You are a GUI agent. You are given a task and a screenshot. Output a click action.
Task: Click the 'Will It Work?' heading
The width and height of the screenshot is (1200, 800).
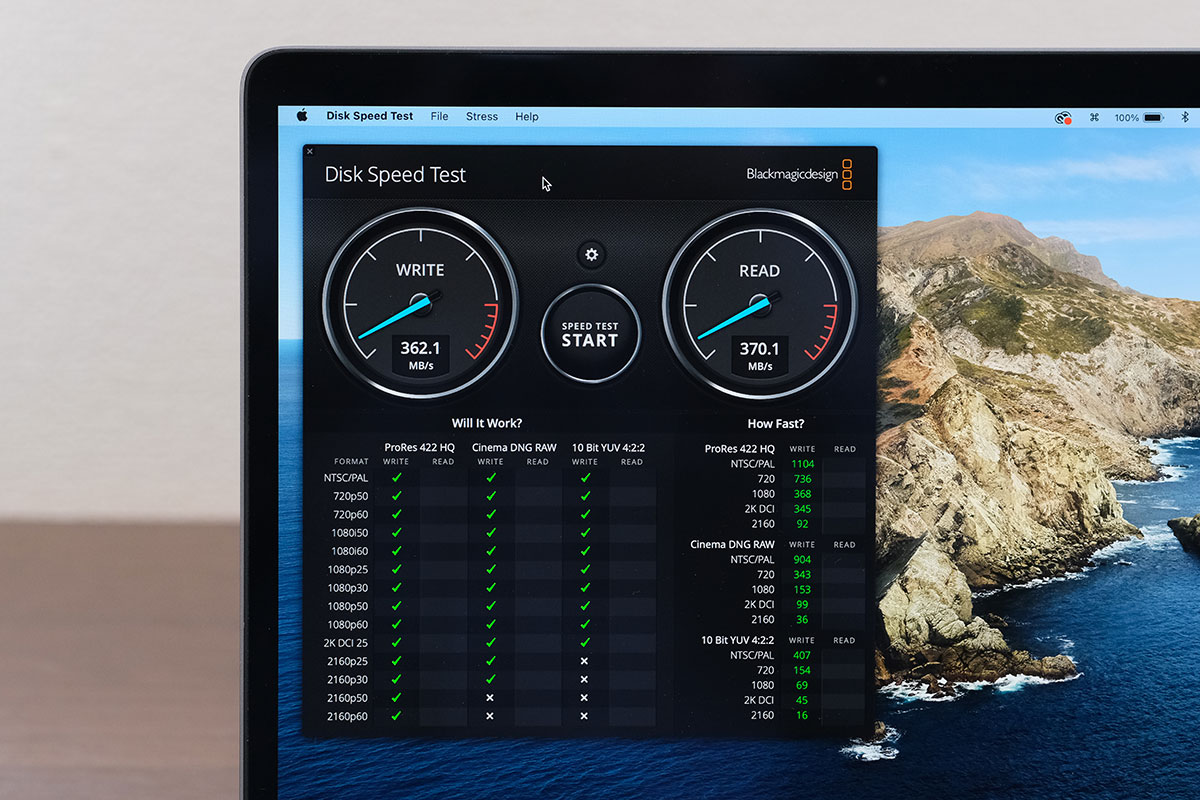486,423
